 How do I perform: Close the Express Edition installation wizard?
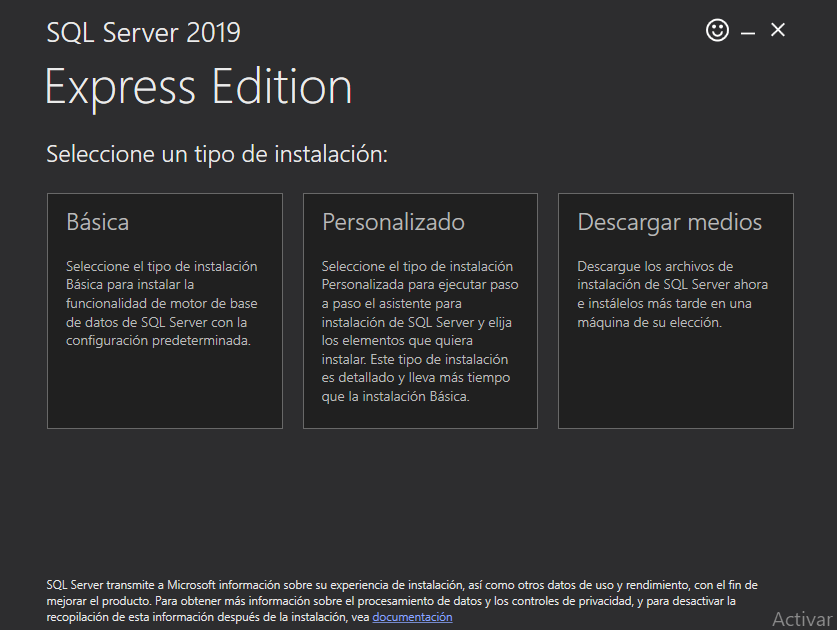tap(778, 30)
